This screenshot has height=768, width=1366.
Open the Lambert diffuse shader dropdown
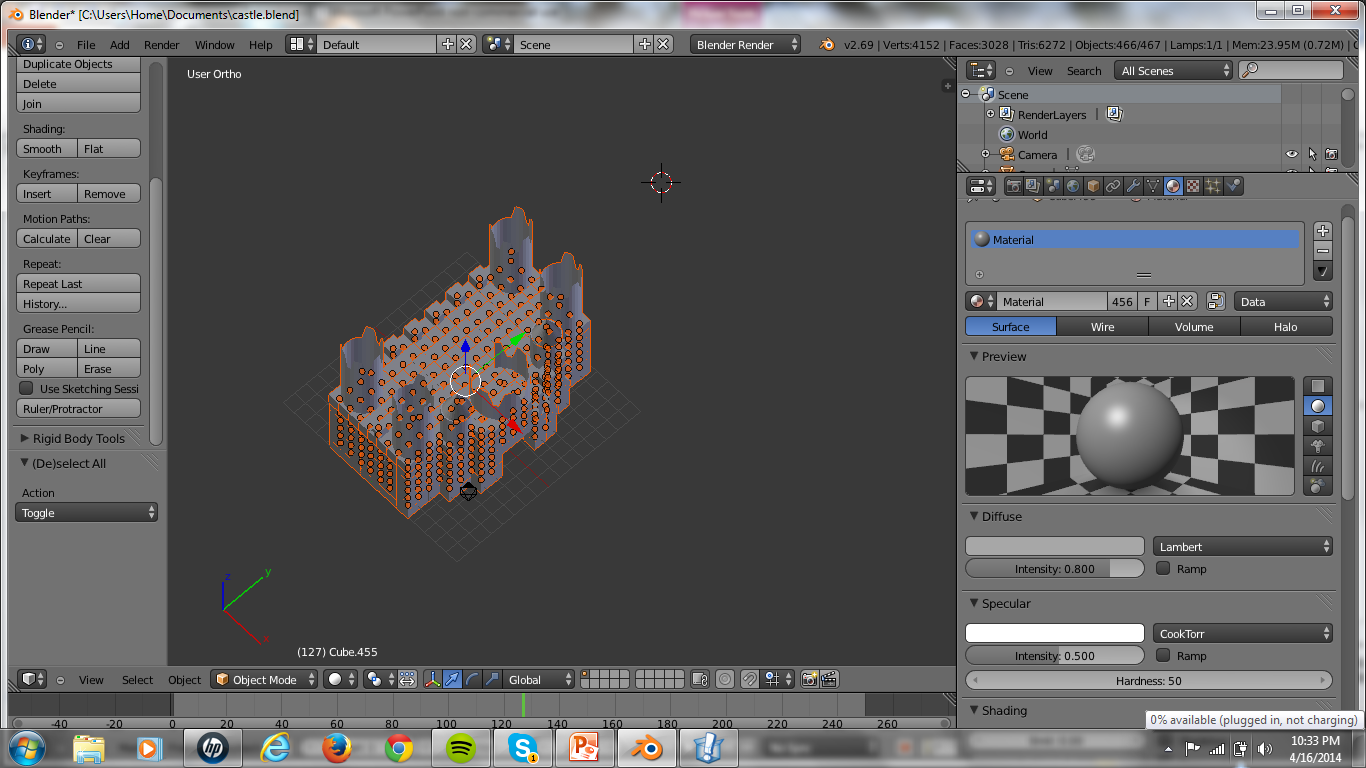pos(1242,545)
